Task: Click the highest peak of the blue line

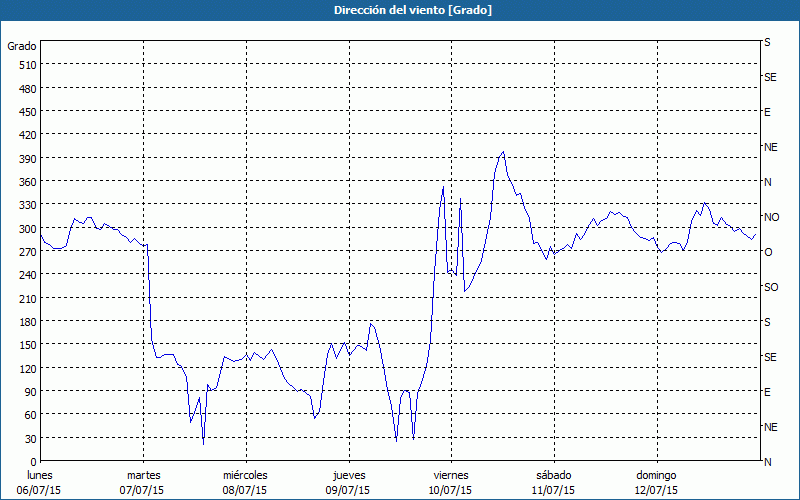Action: (x=503, y=152)
